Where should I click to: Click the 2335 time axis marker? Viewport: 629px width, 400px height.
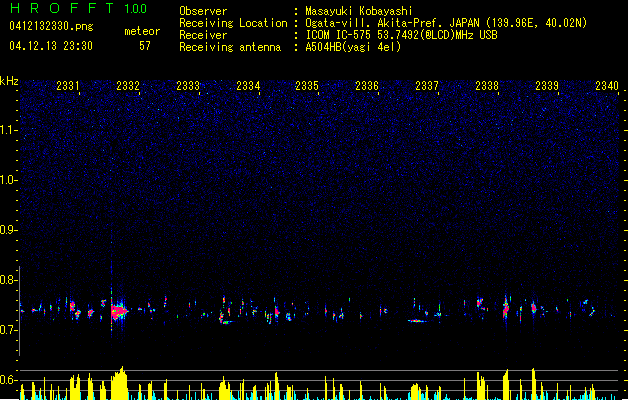click(307, 86)
